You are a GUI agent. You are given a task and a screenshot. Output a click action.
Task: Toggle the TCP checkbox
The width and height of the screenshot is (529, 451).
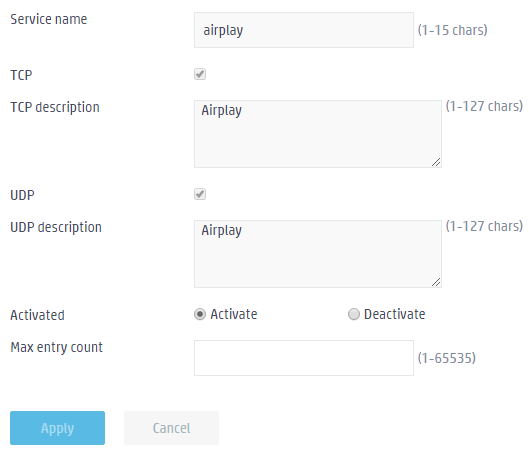click(x=200, y=74)
